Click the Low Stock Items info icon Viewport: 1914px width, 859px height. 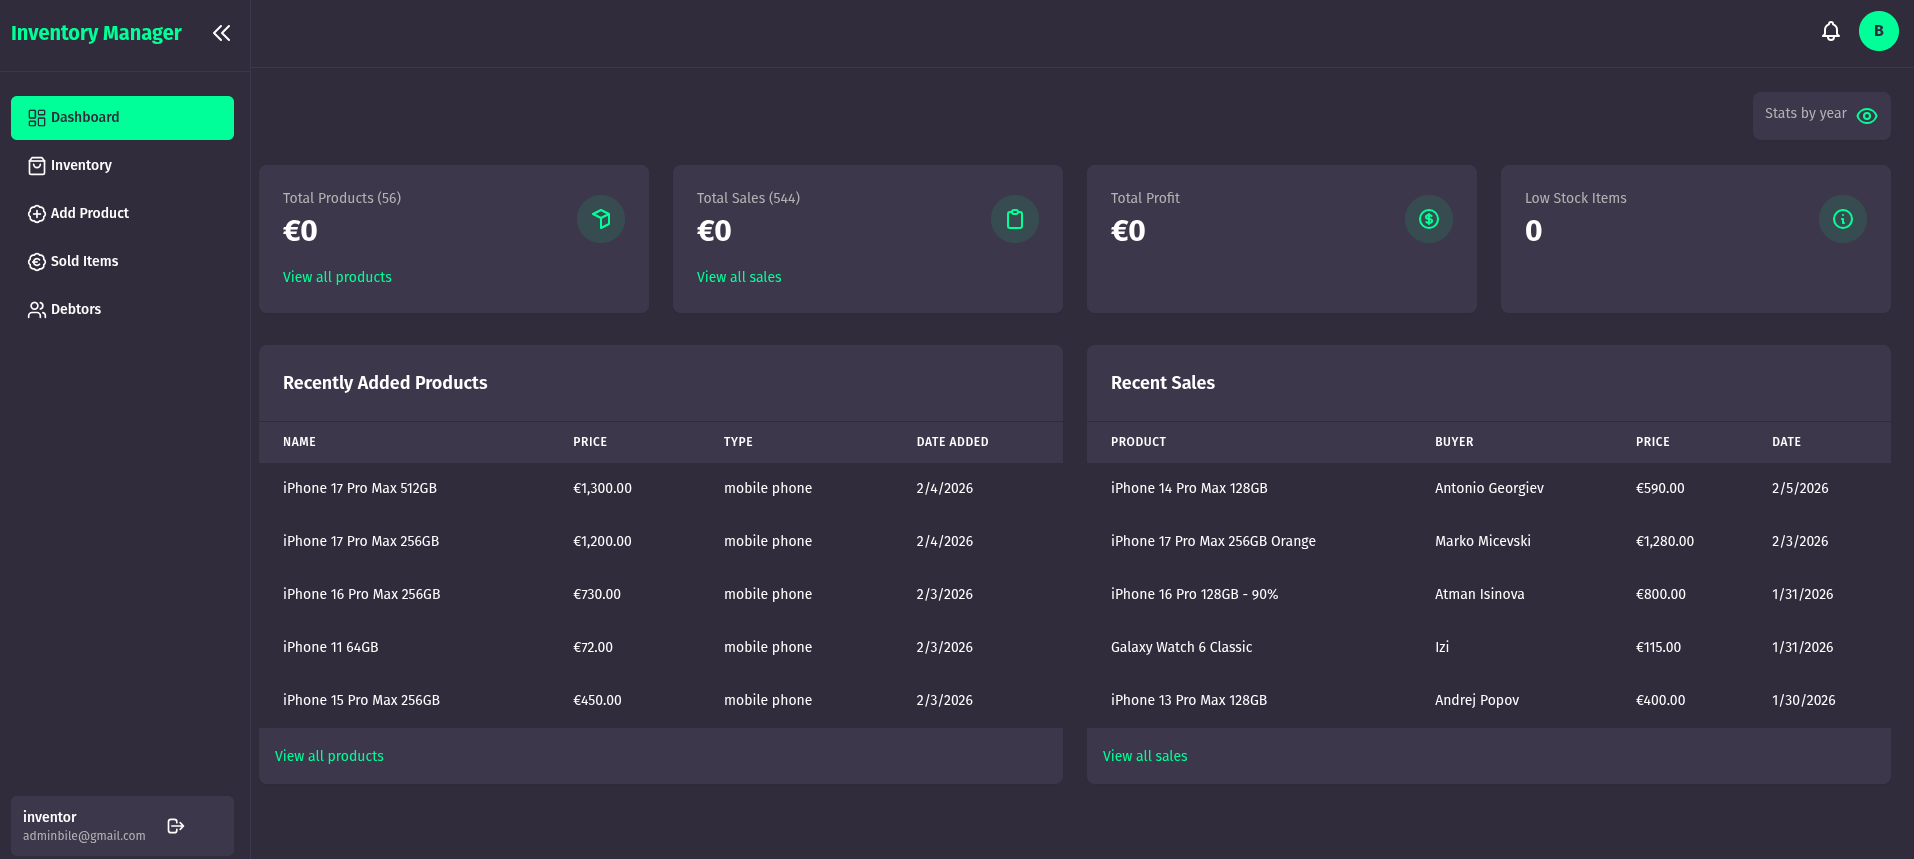tap(1842, 219)
